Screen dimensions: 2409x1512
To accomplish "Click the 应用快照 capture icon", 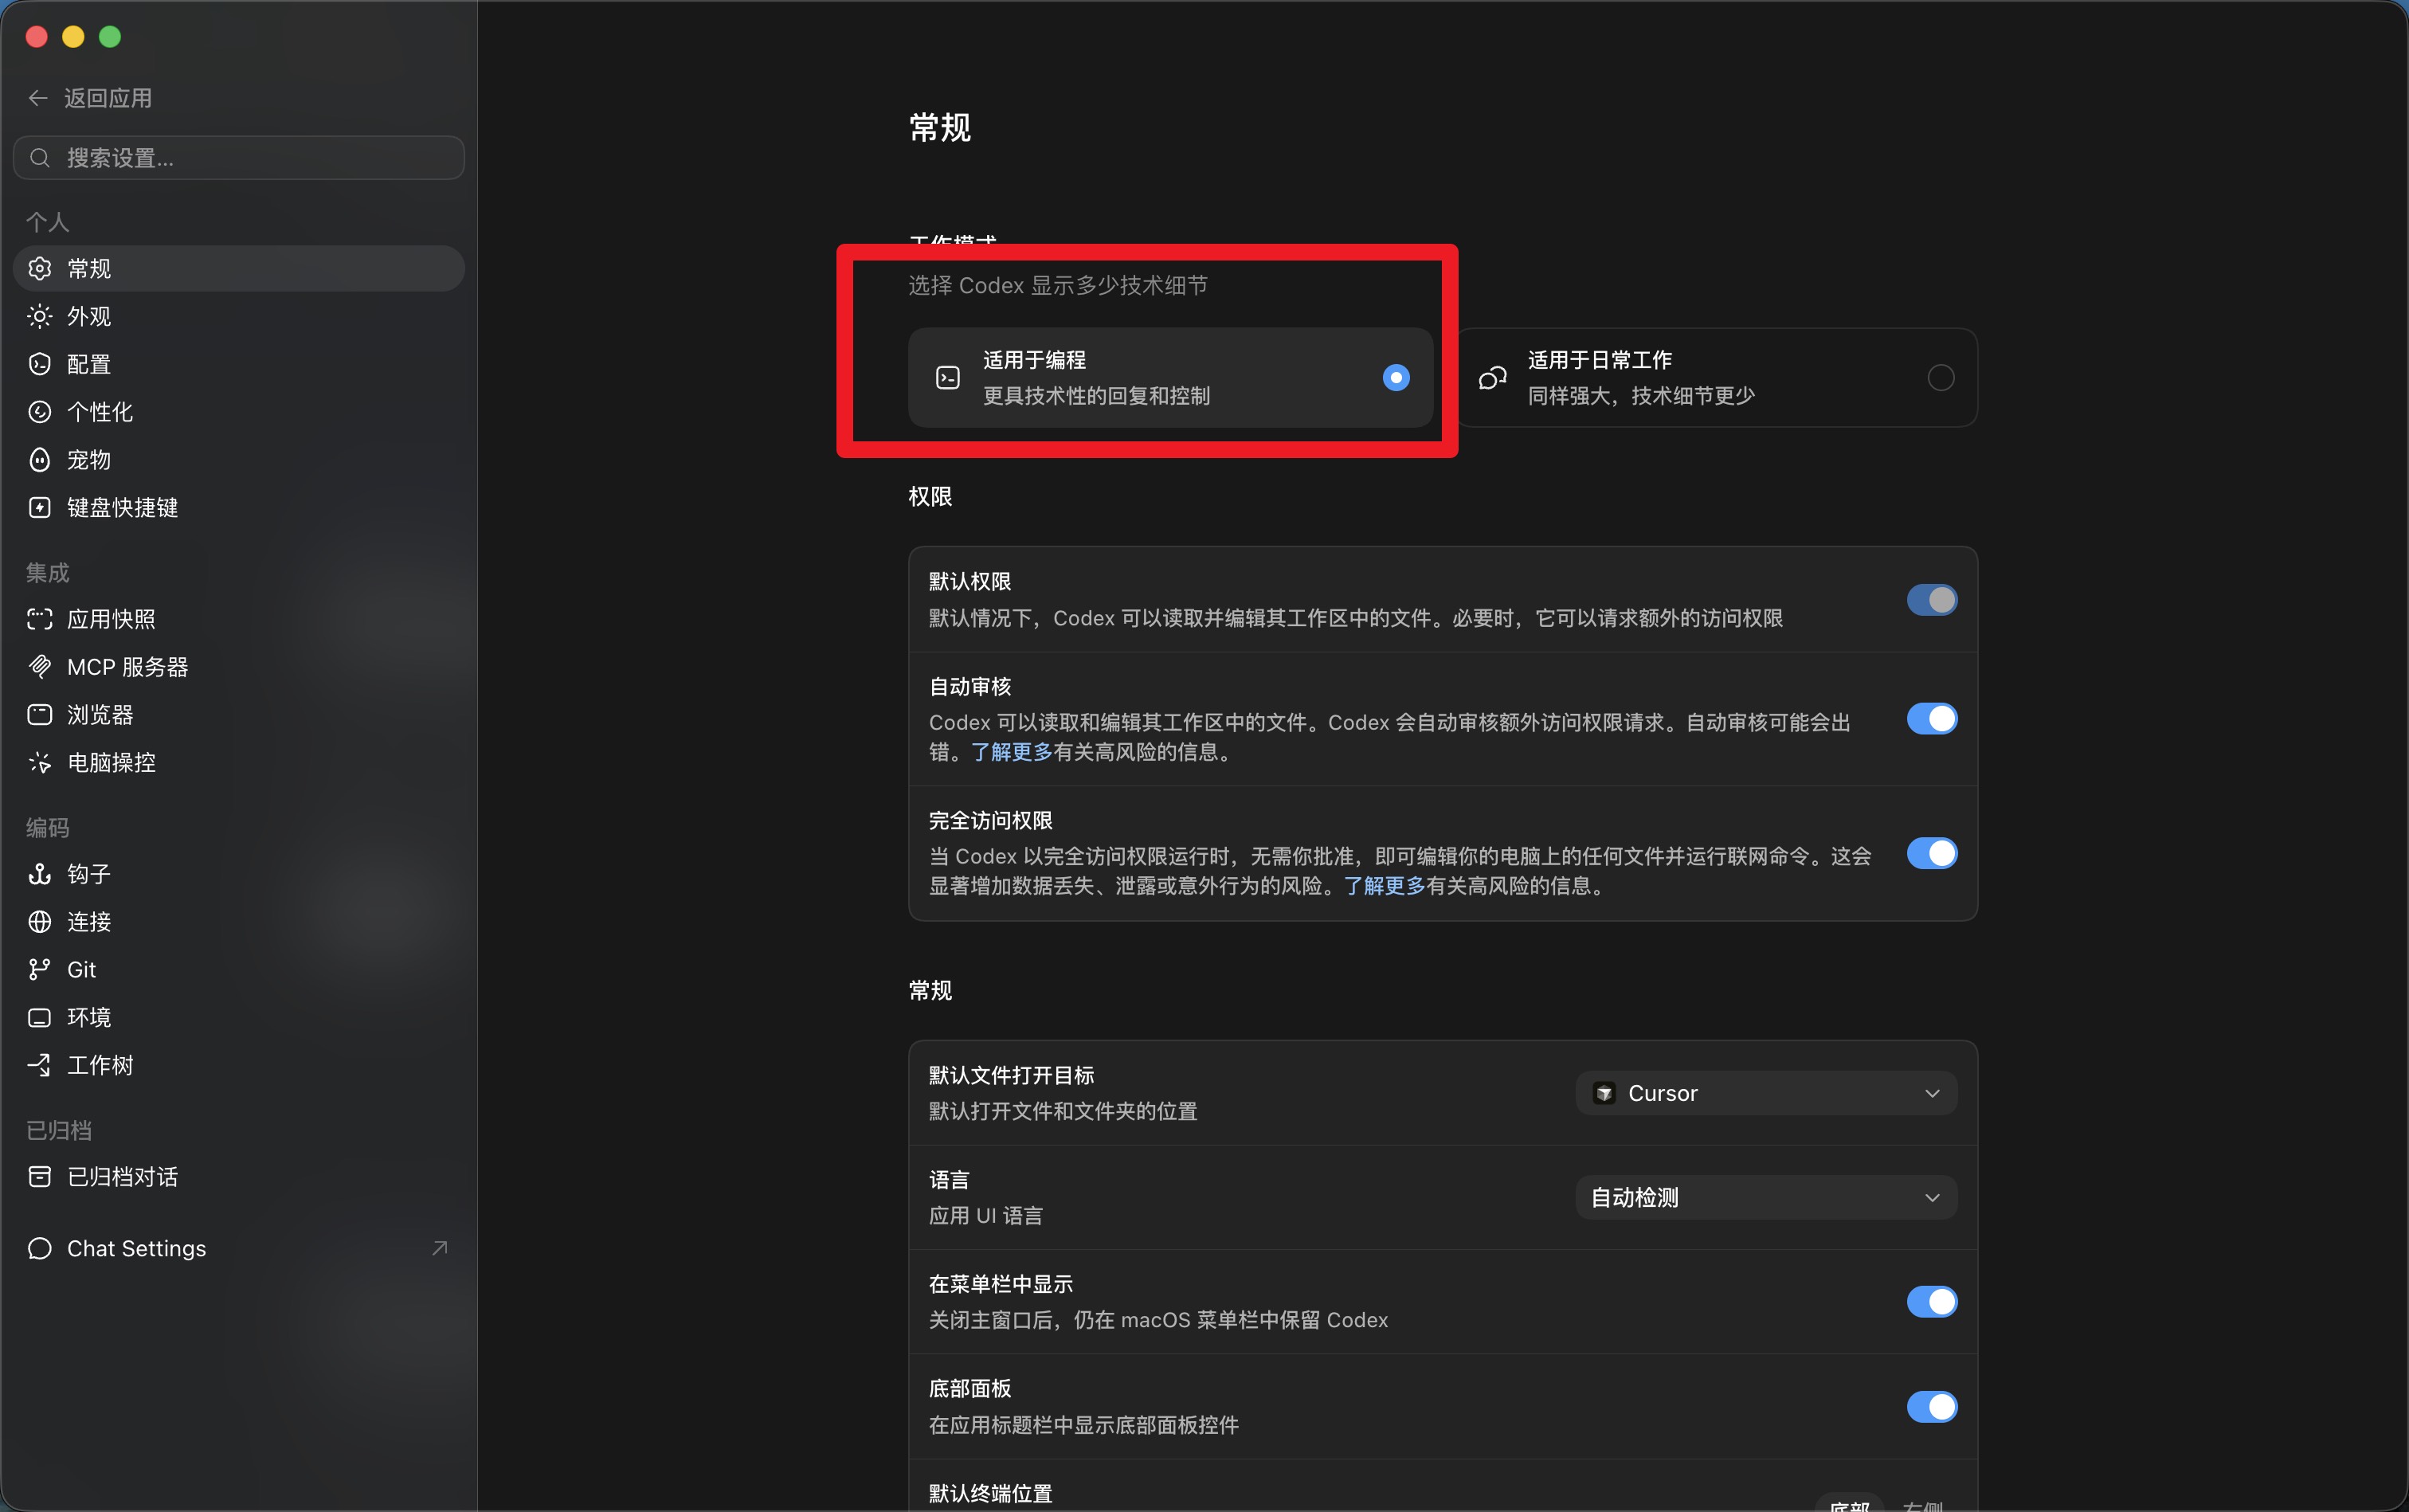I will tap(40, 619).
